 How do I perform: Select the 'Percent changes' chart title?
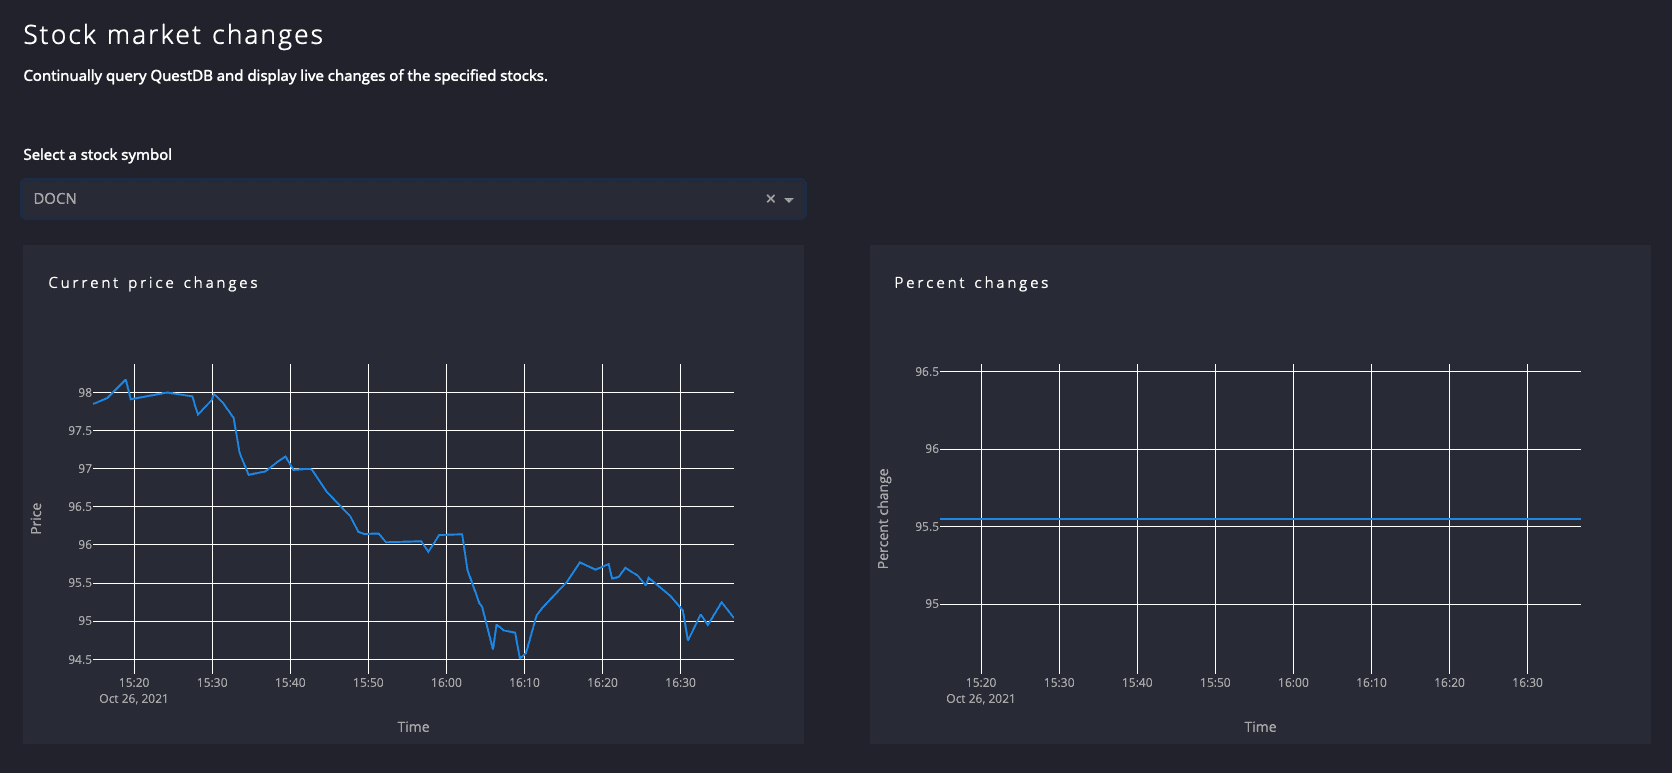click(x=971, y=283)
